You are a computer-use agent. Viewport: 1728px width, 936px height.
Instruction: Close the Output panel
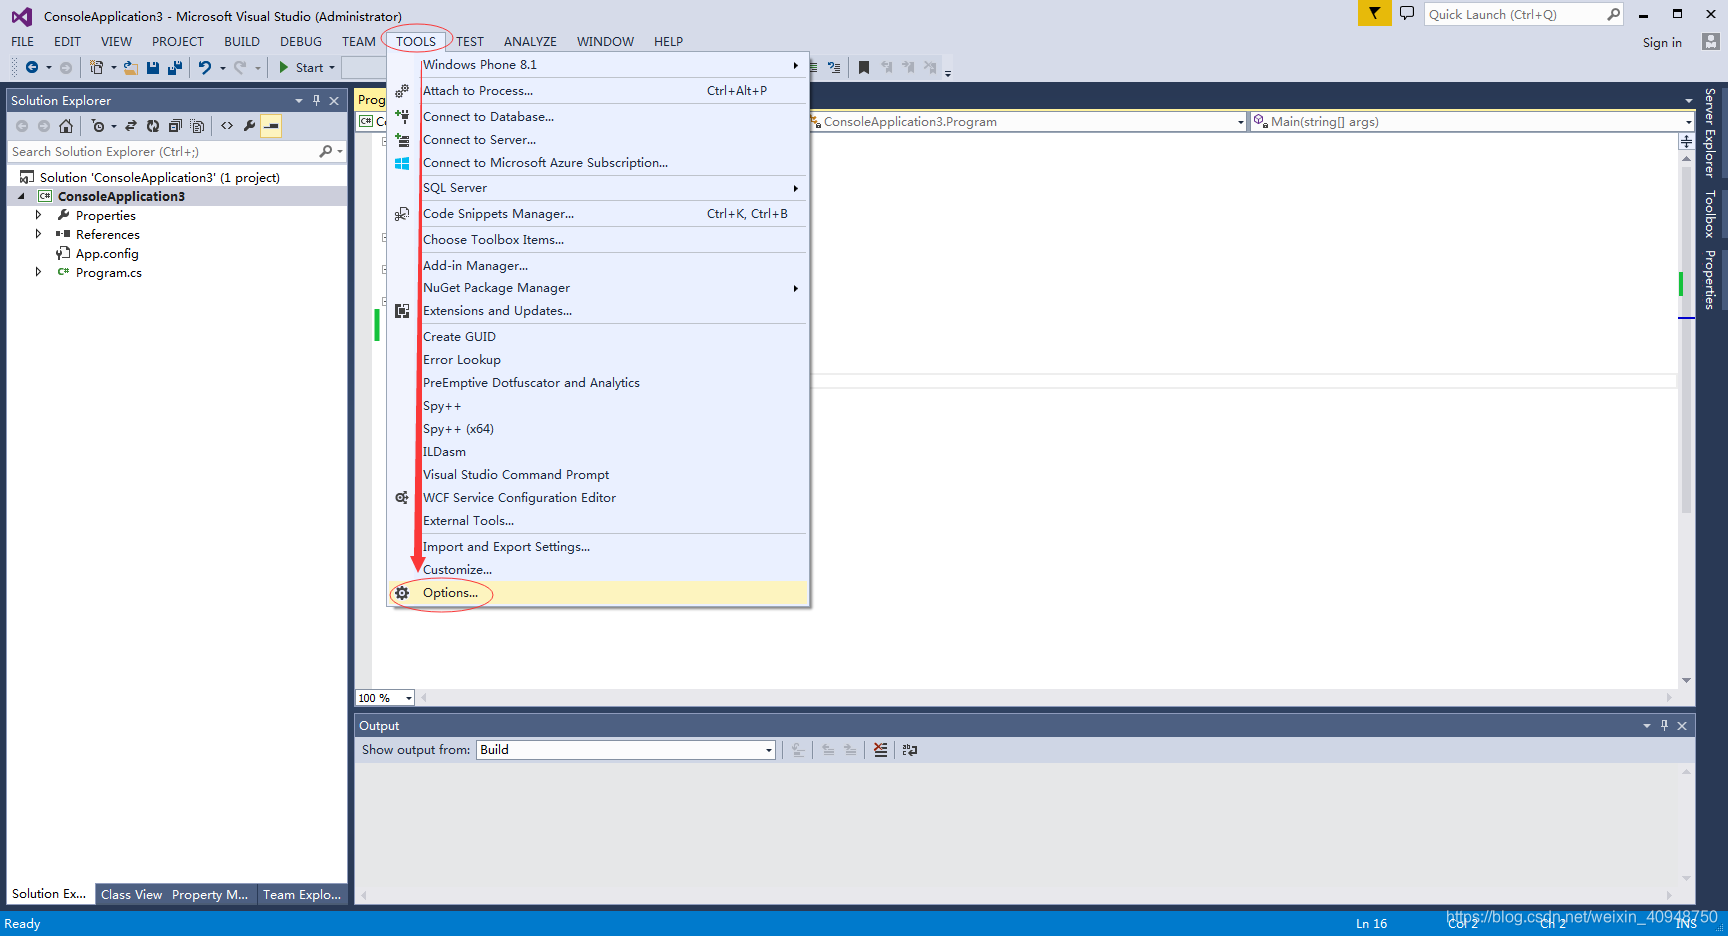pyautogui.click(x=1682, y=726)
